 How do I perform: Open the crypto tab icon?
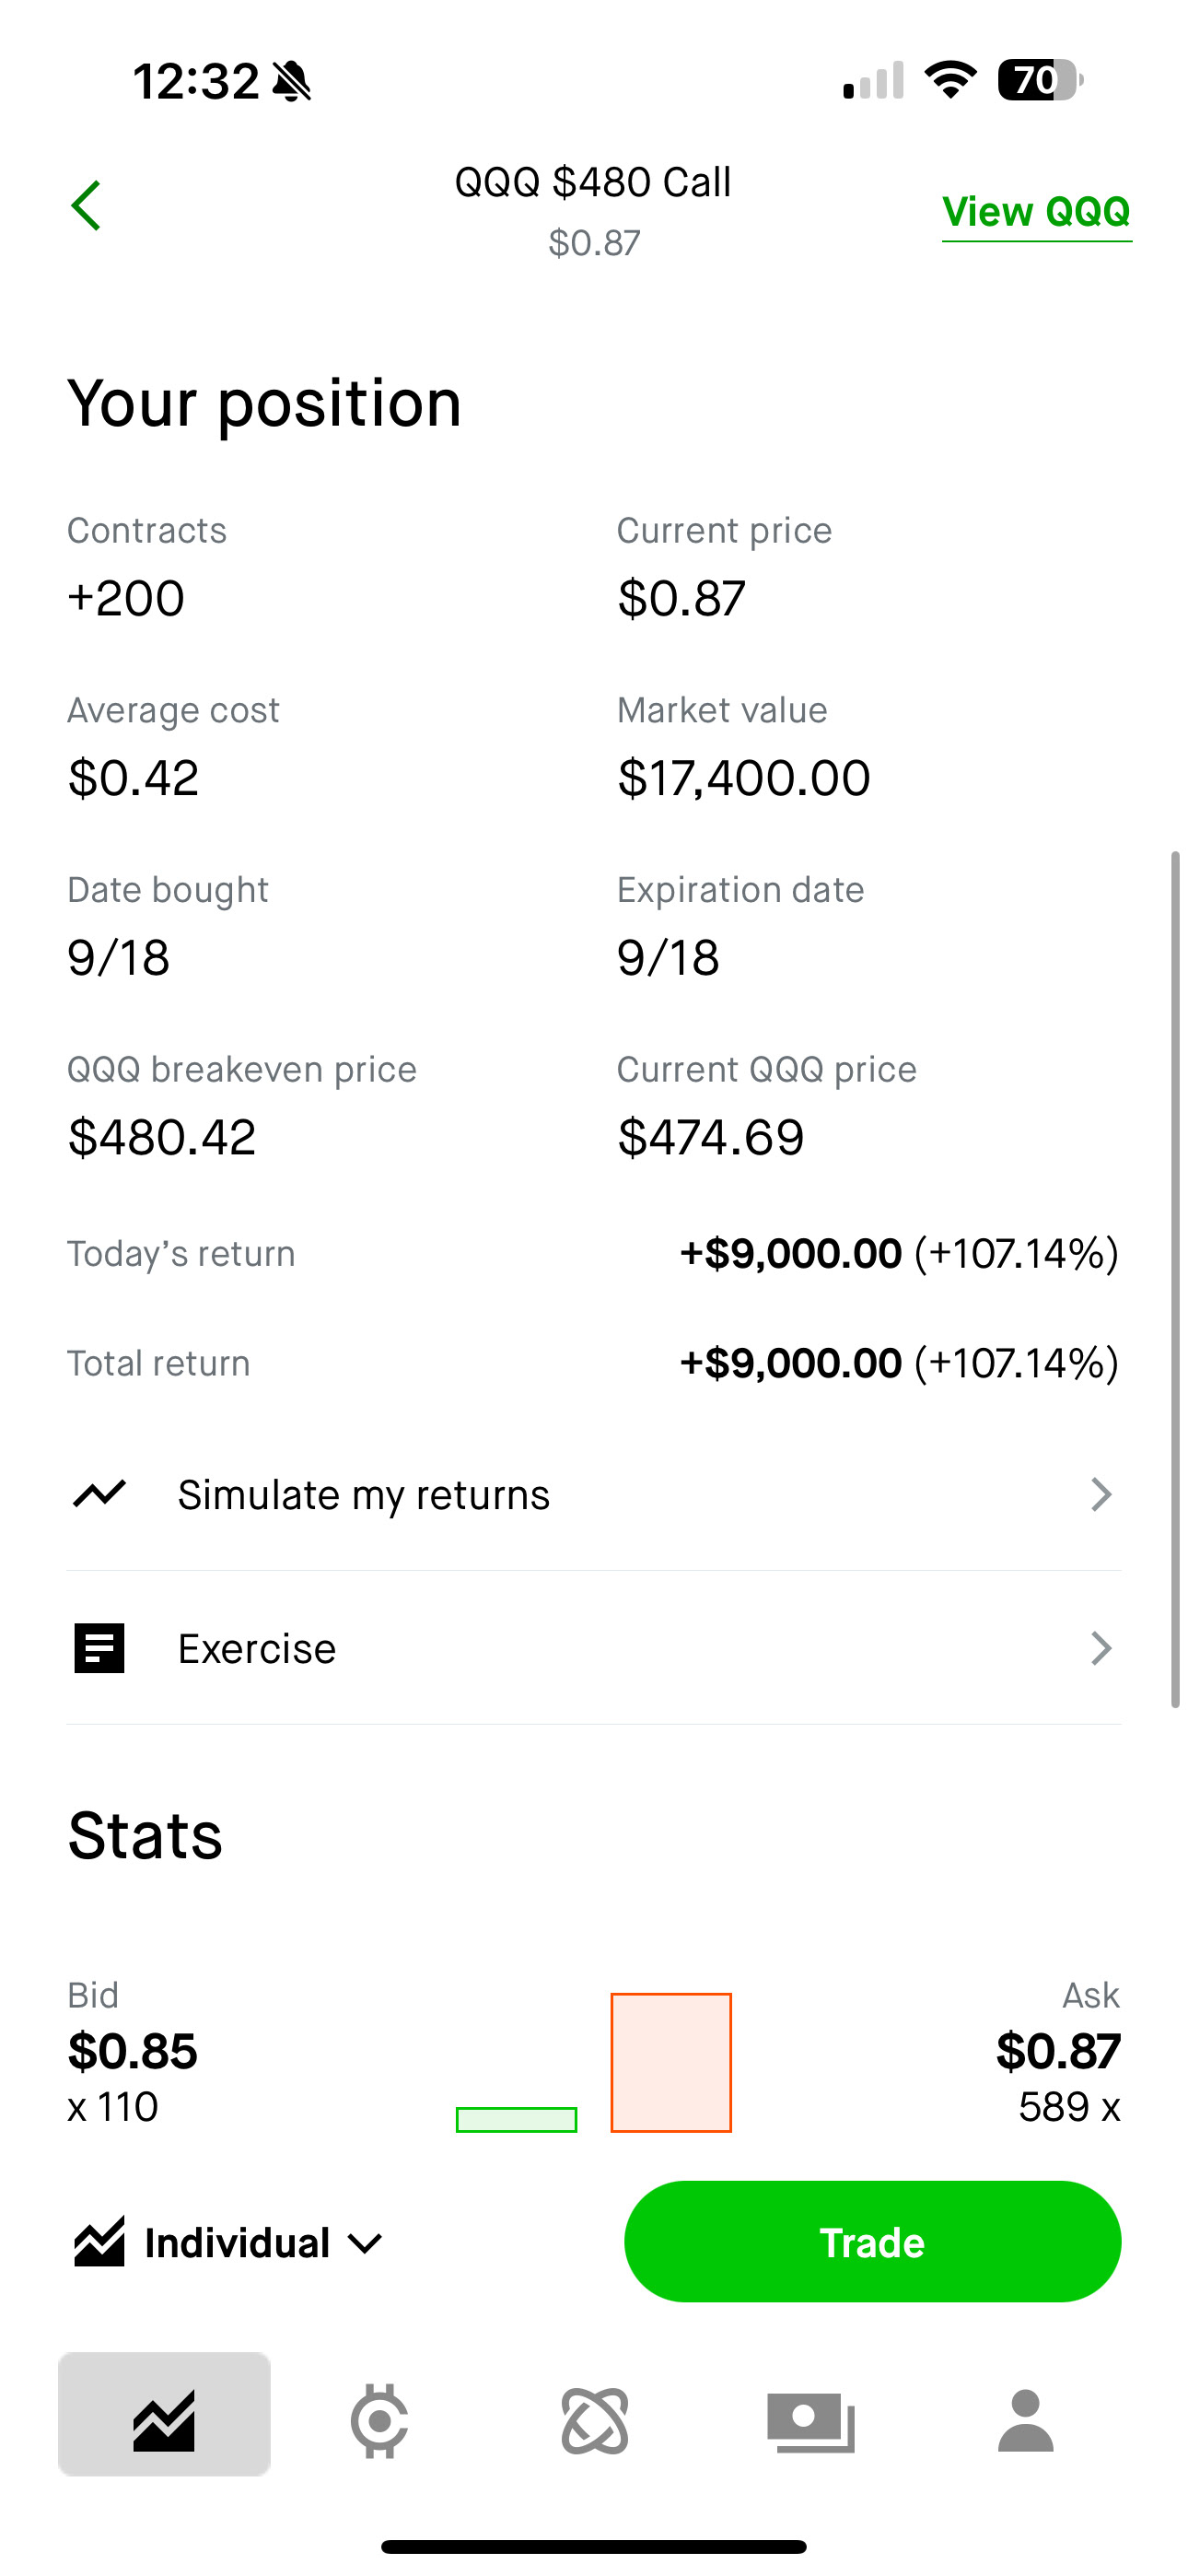[x=379, y=2420]
